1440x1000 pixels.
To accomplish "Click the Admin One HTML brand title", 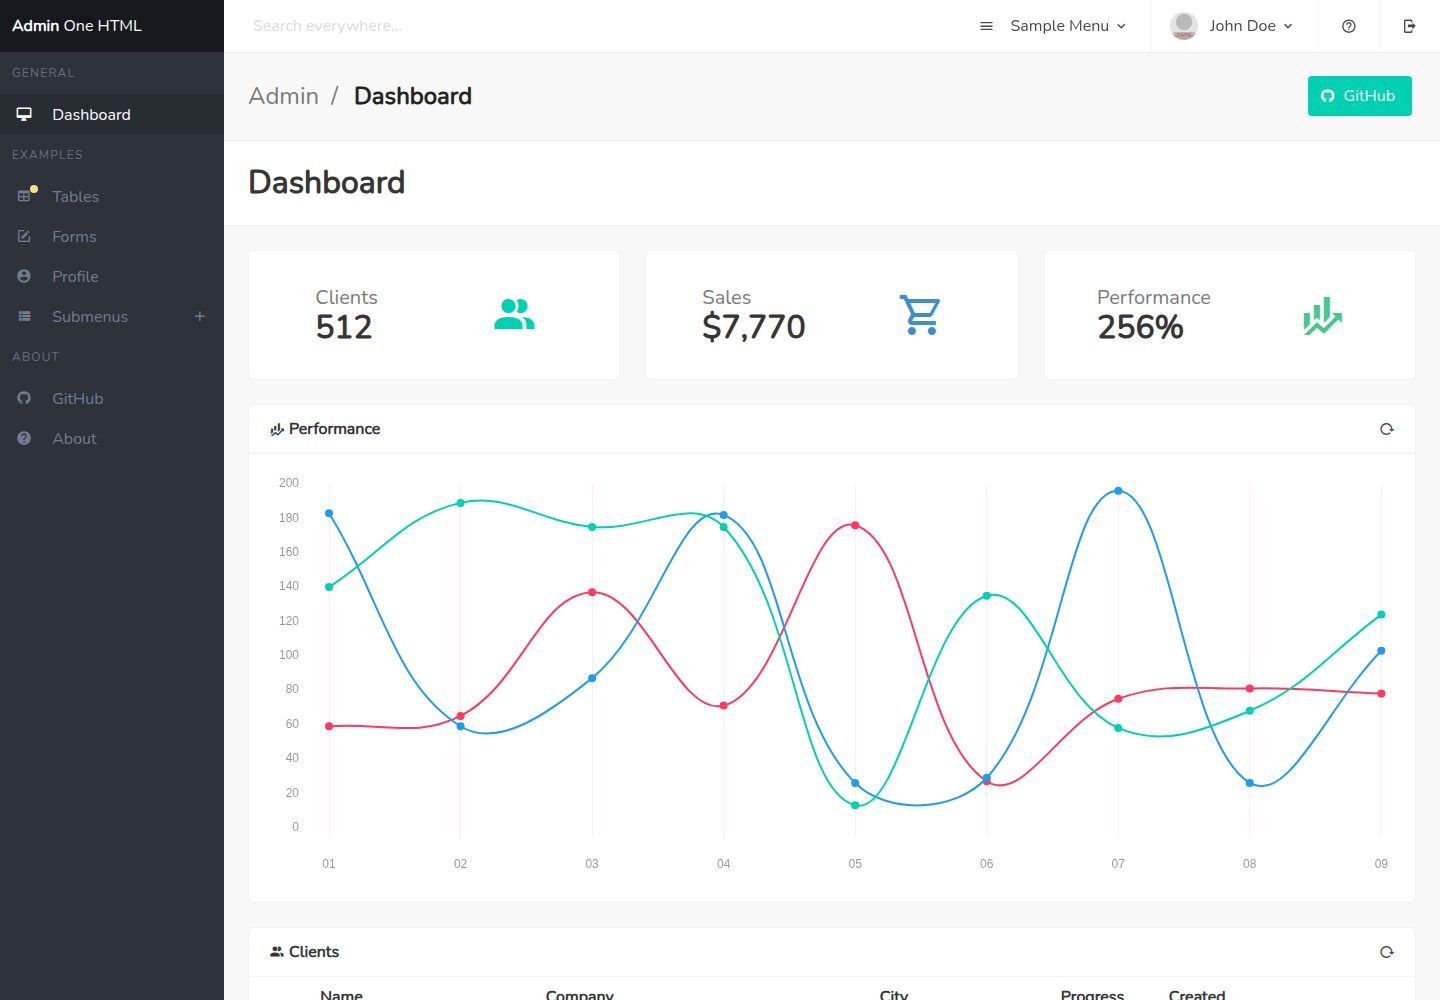I will [77, 26].
